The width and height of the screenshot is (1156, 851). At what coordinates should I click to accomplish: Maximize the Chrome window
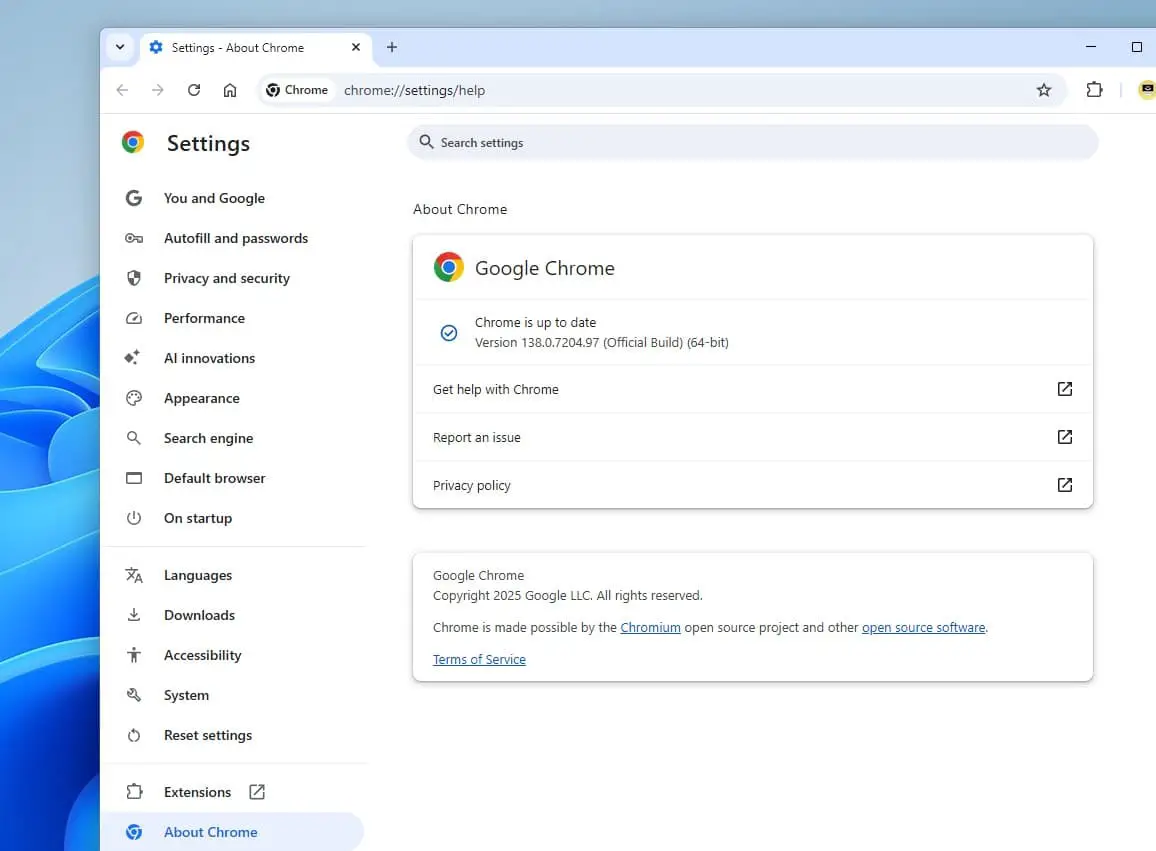[x=1137, y=46]
